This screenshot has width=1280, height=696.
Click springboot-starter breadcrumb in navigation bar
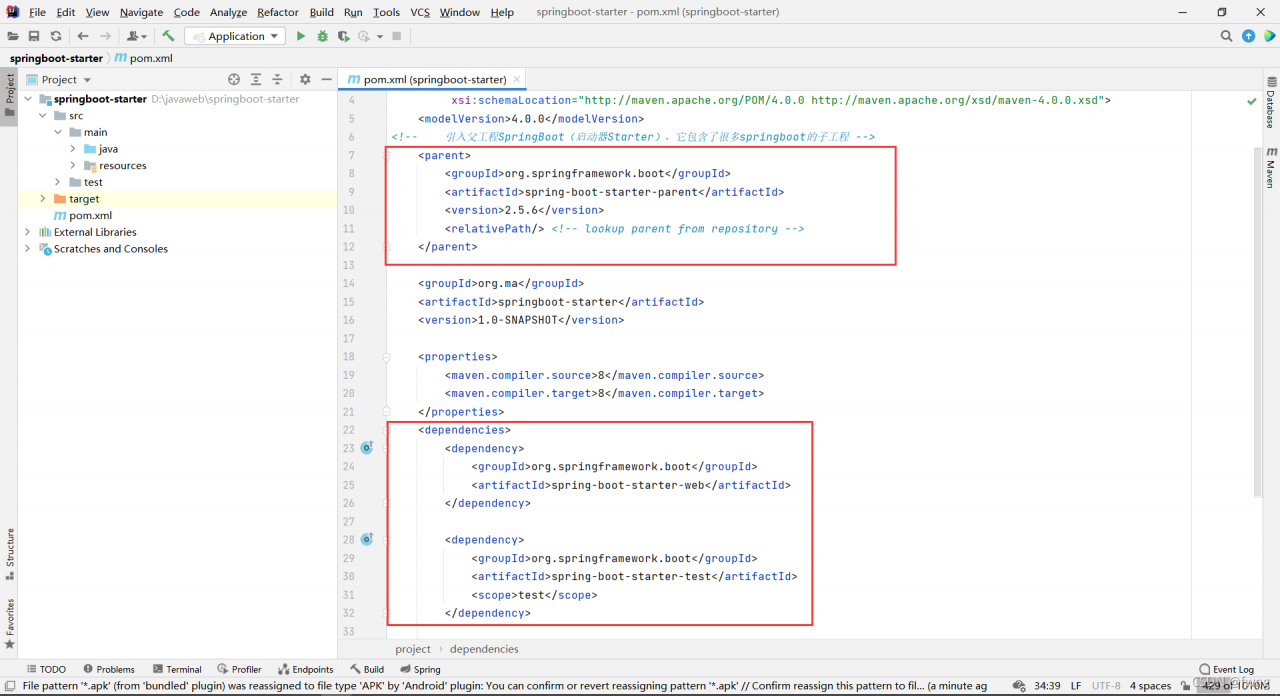coord(56,58)
